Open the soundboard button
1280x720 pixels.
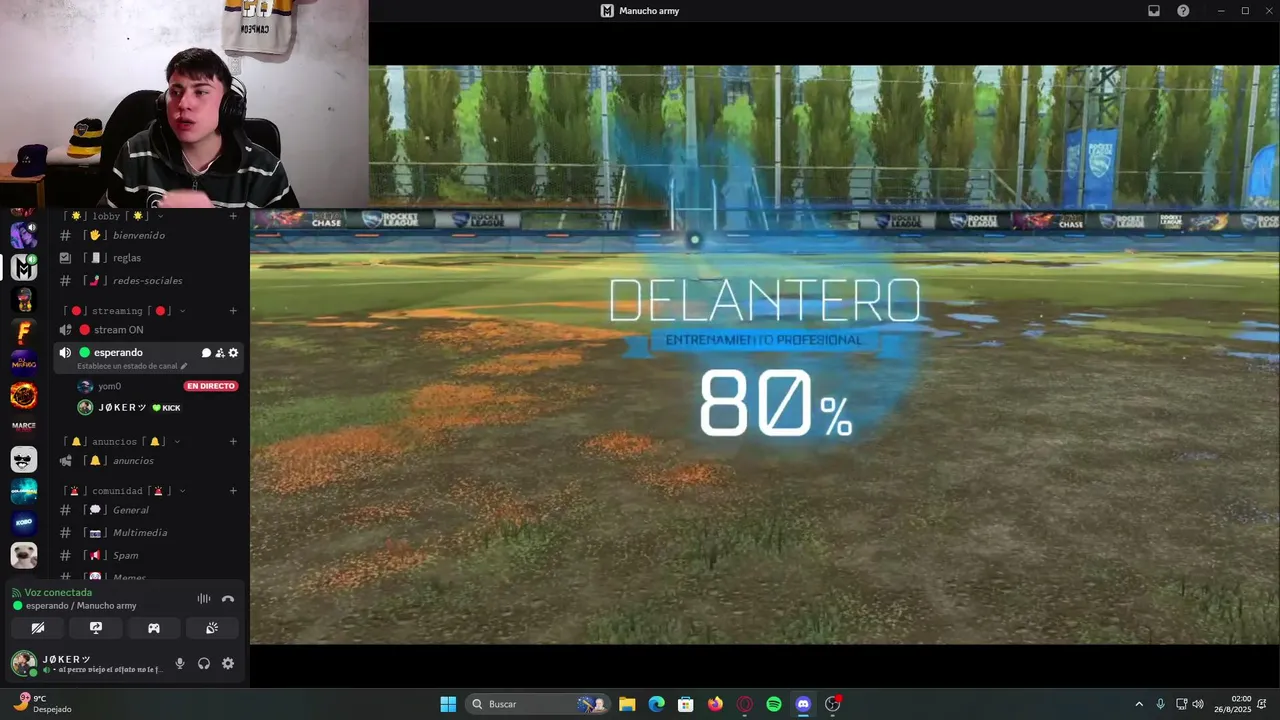click(212, 628)
